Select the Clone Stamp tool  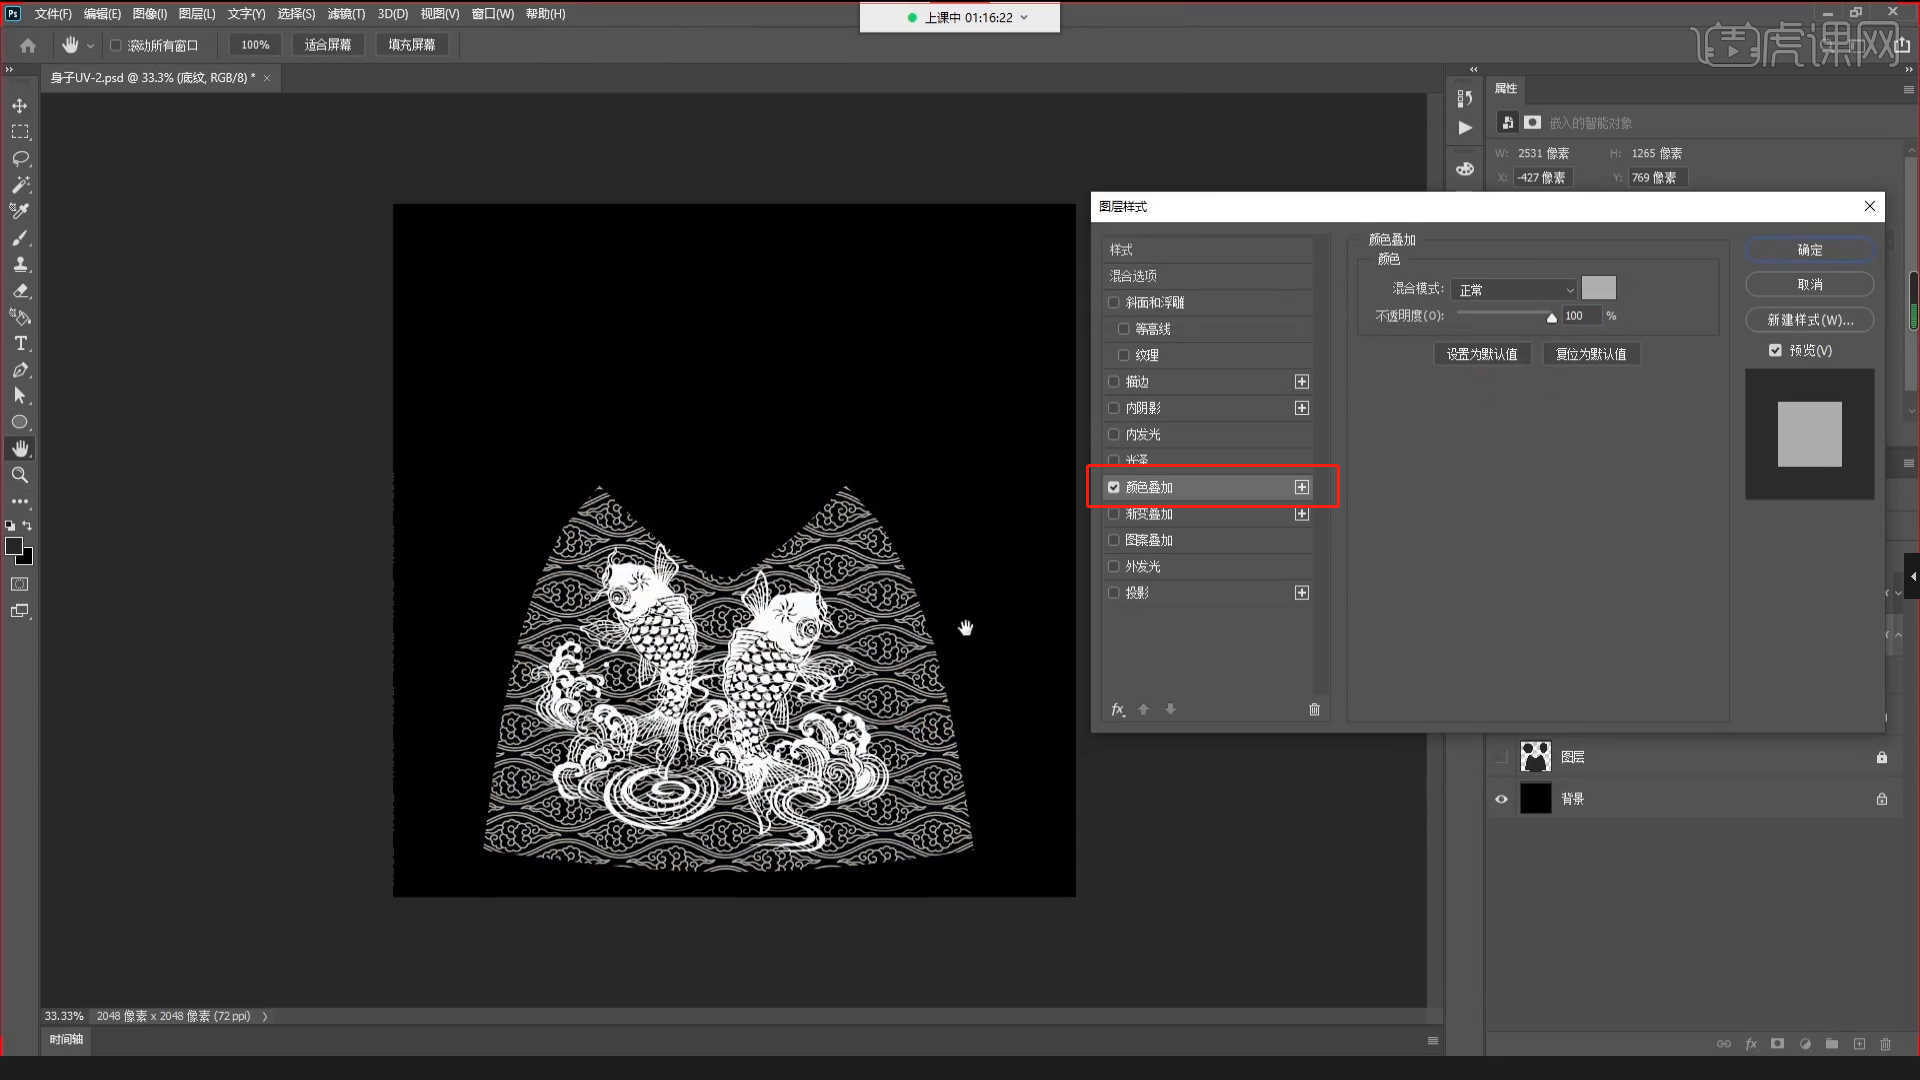(x=20, y=264)
